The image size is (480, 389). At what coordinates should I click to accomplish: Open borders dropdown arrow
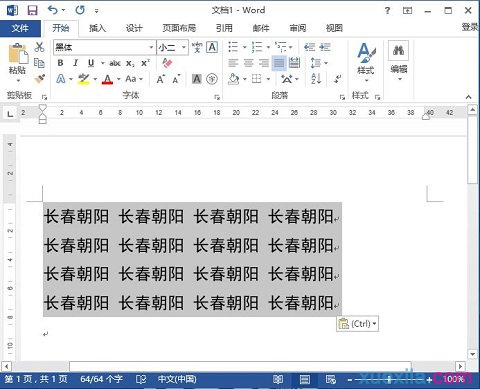click(268, 79)
